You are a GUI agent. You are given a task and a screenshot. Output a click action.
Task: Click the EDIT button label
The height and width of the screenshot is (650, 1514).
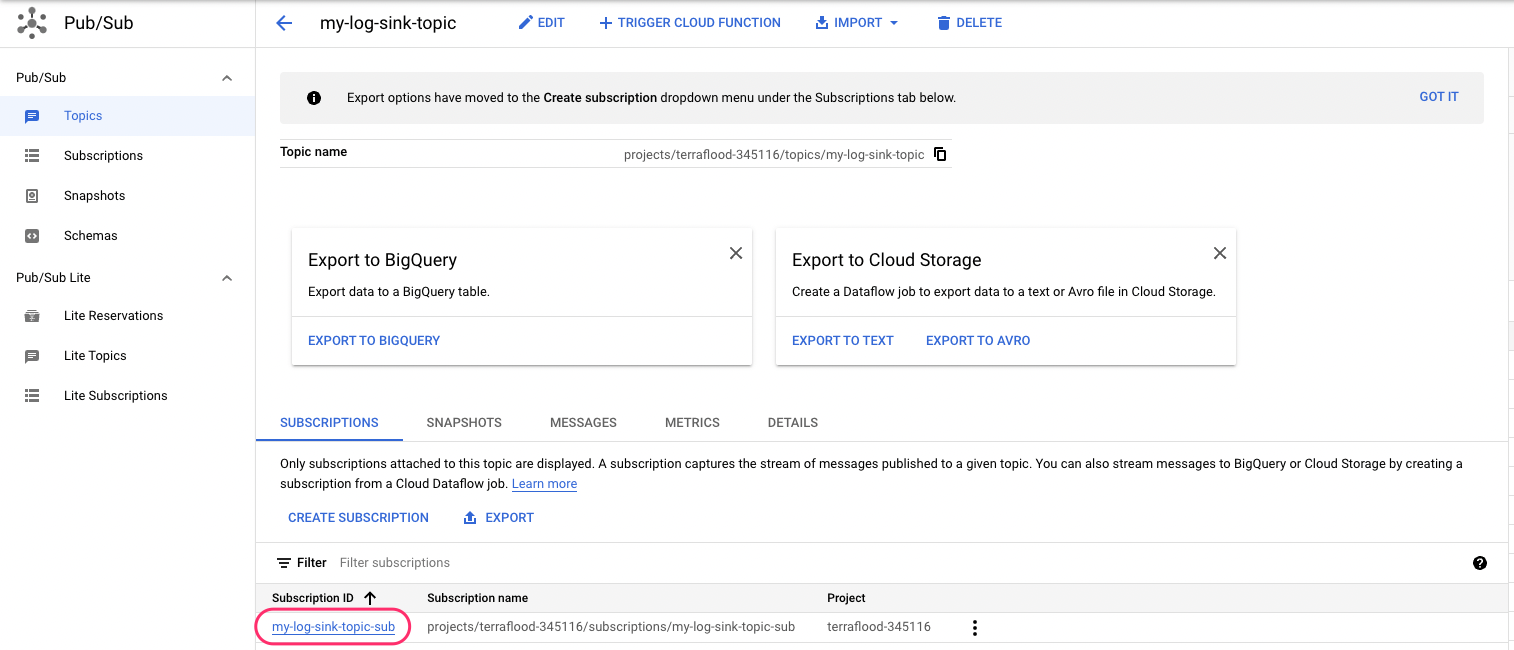pos(551,23)
